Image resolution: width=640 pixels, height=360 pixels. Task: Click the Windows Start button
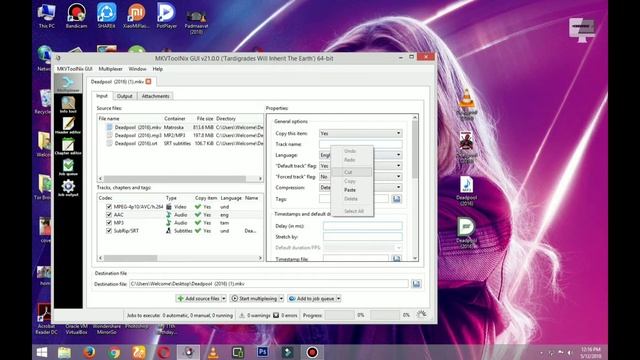click(42, 352)
